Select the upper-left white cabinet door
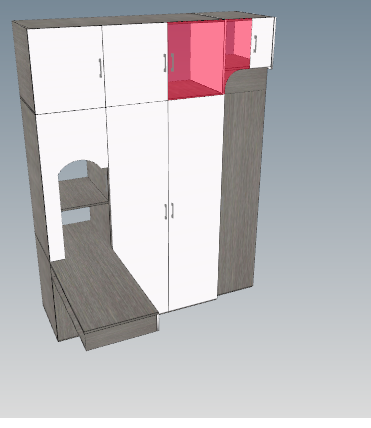 coord(67,70)
